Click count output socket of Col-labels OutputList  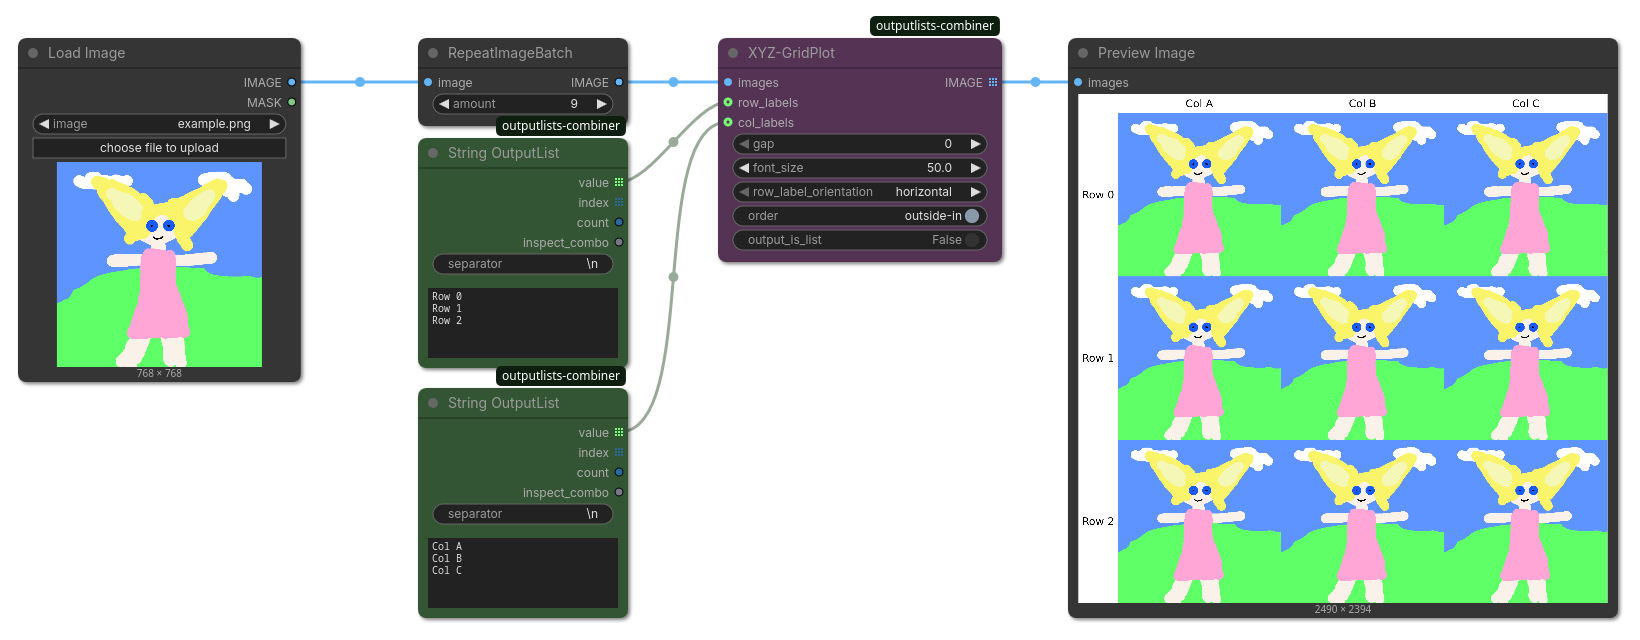[x=619, y=472]
